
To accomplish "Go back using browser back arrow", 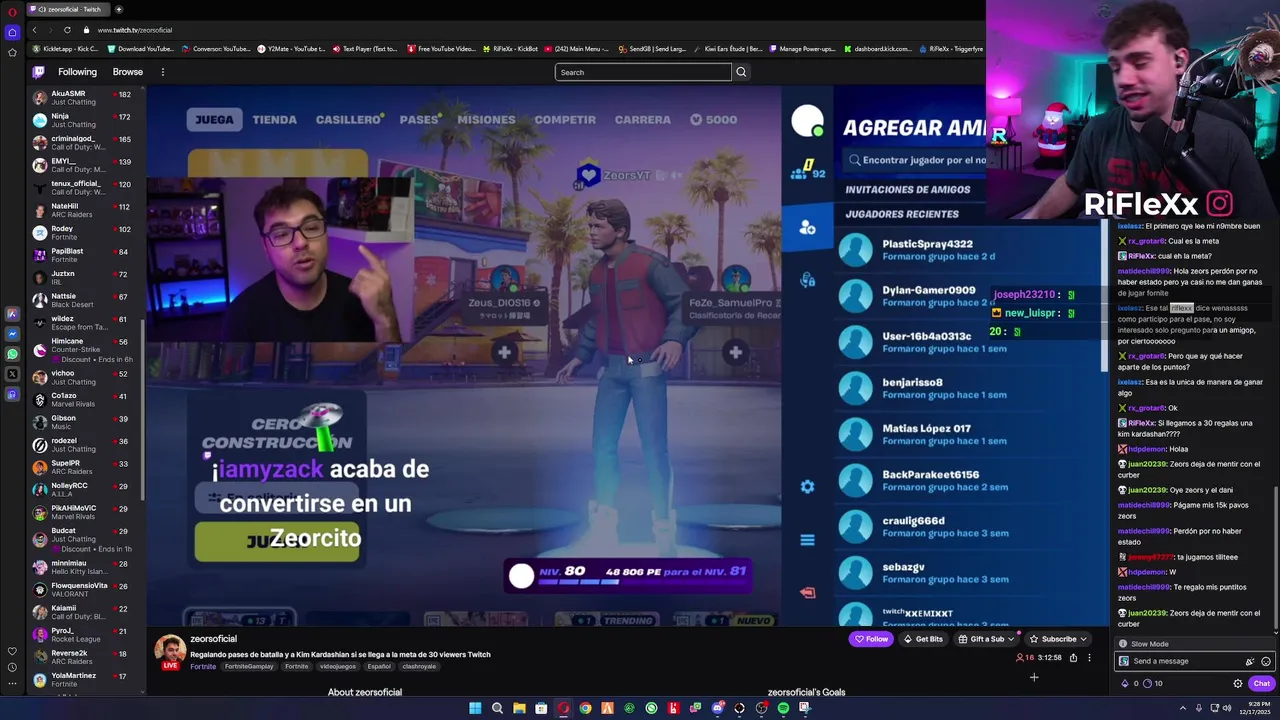I will (x=34, y=30).
